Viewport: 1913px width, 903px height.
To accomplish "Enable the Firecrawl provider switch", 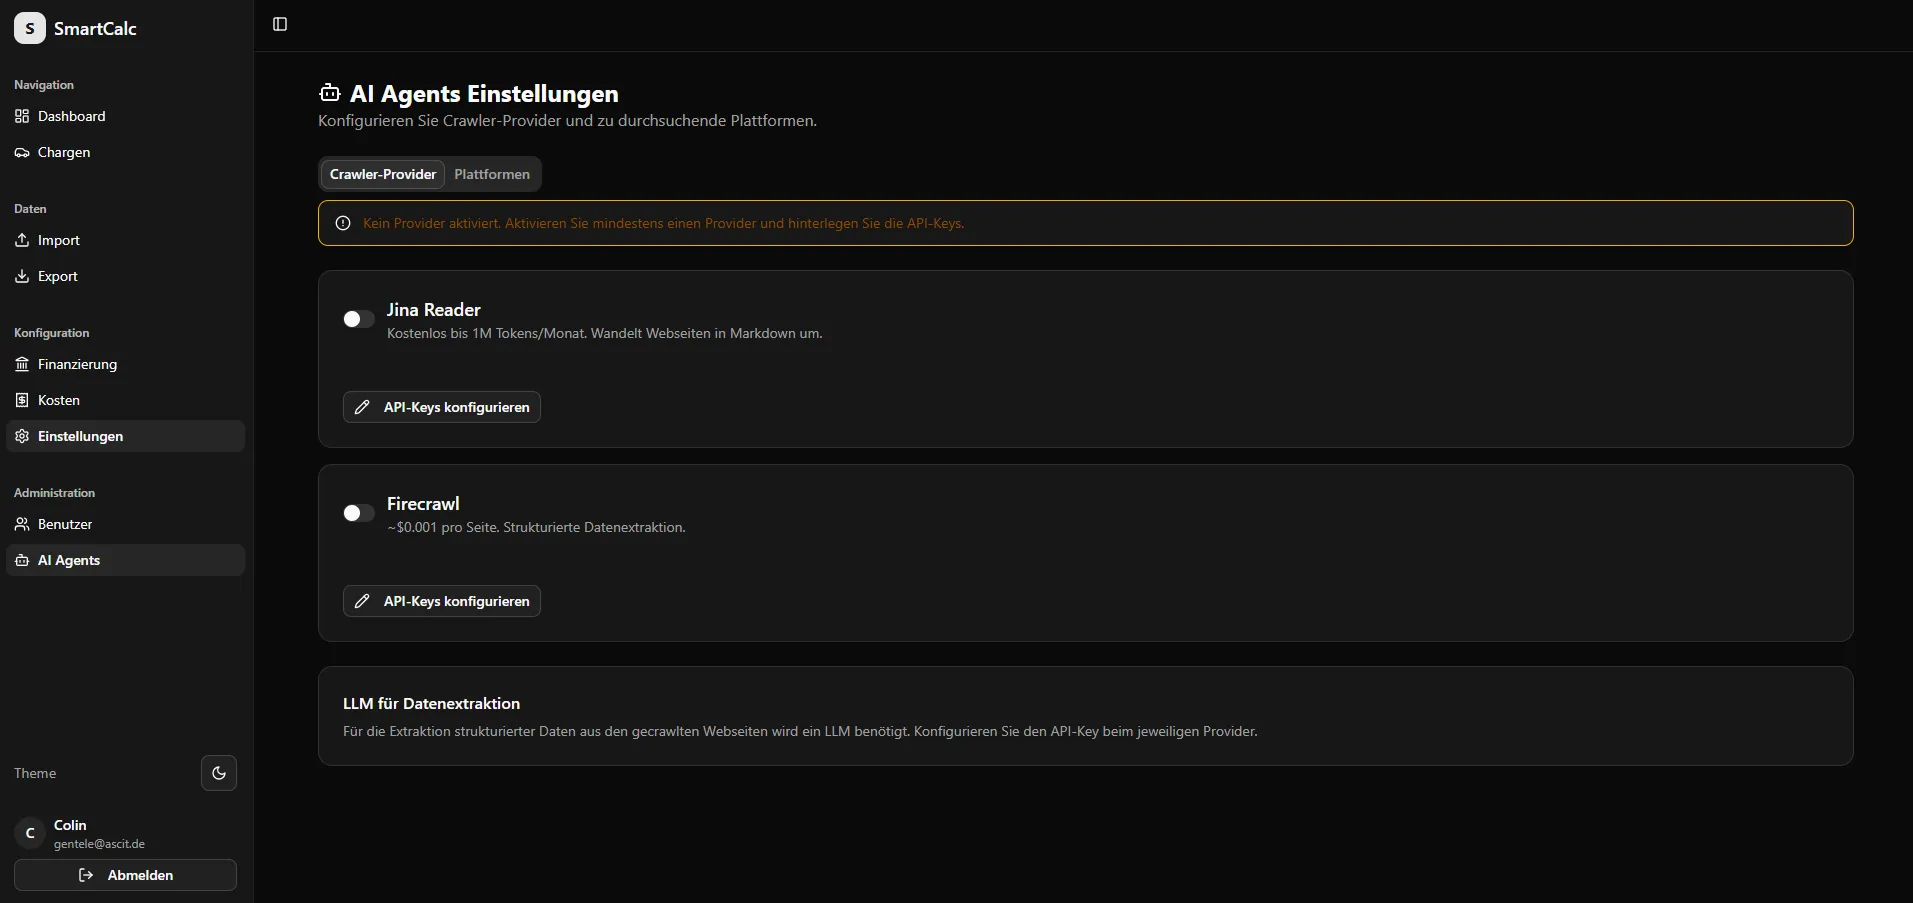I will click(x=358, y=513).
